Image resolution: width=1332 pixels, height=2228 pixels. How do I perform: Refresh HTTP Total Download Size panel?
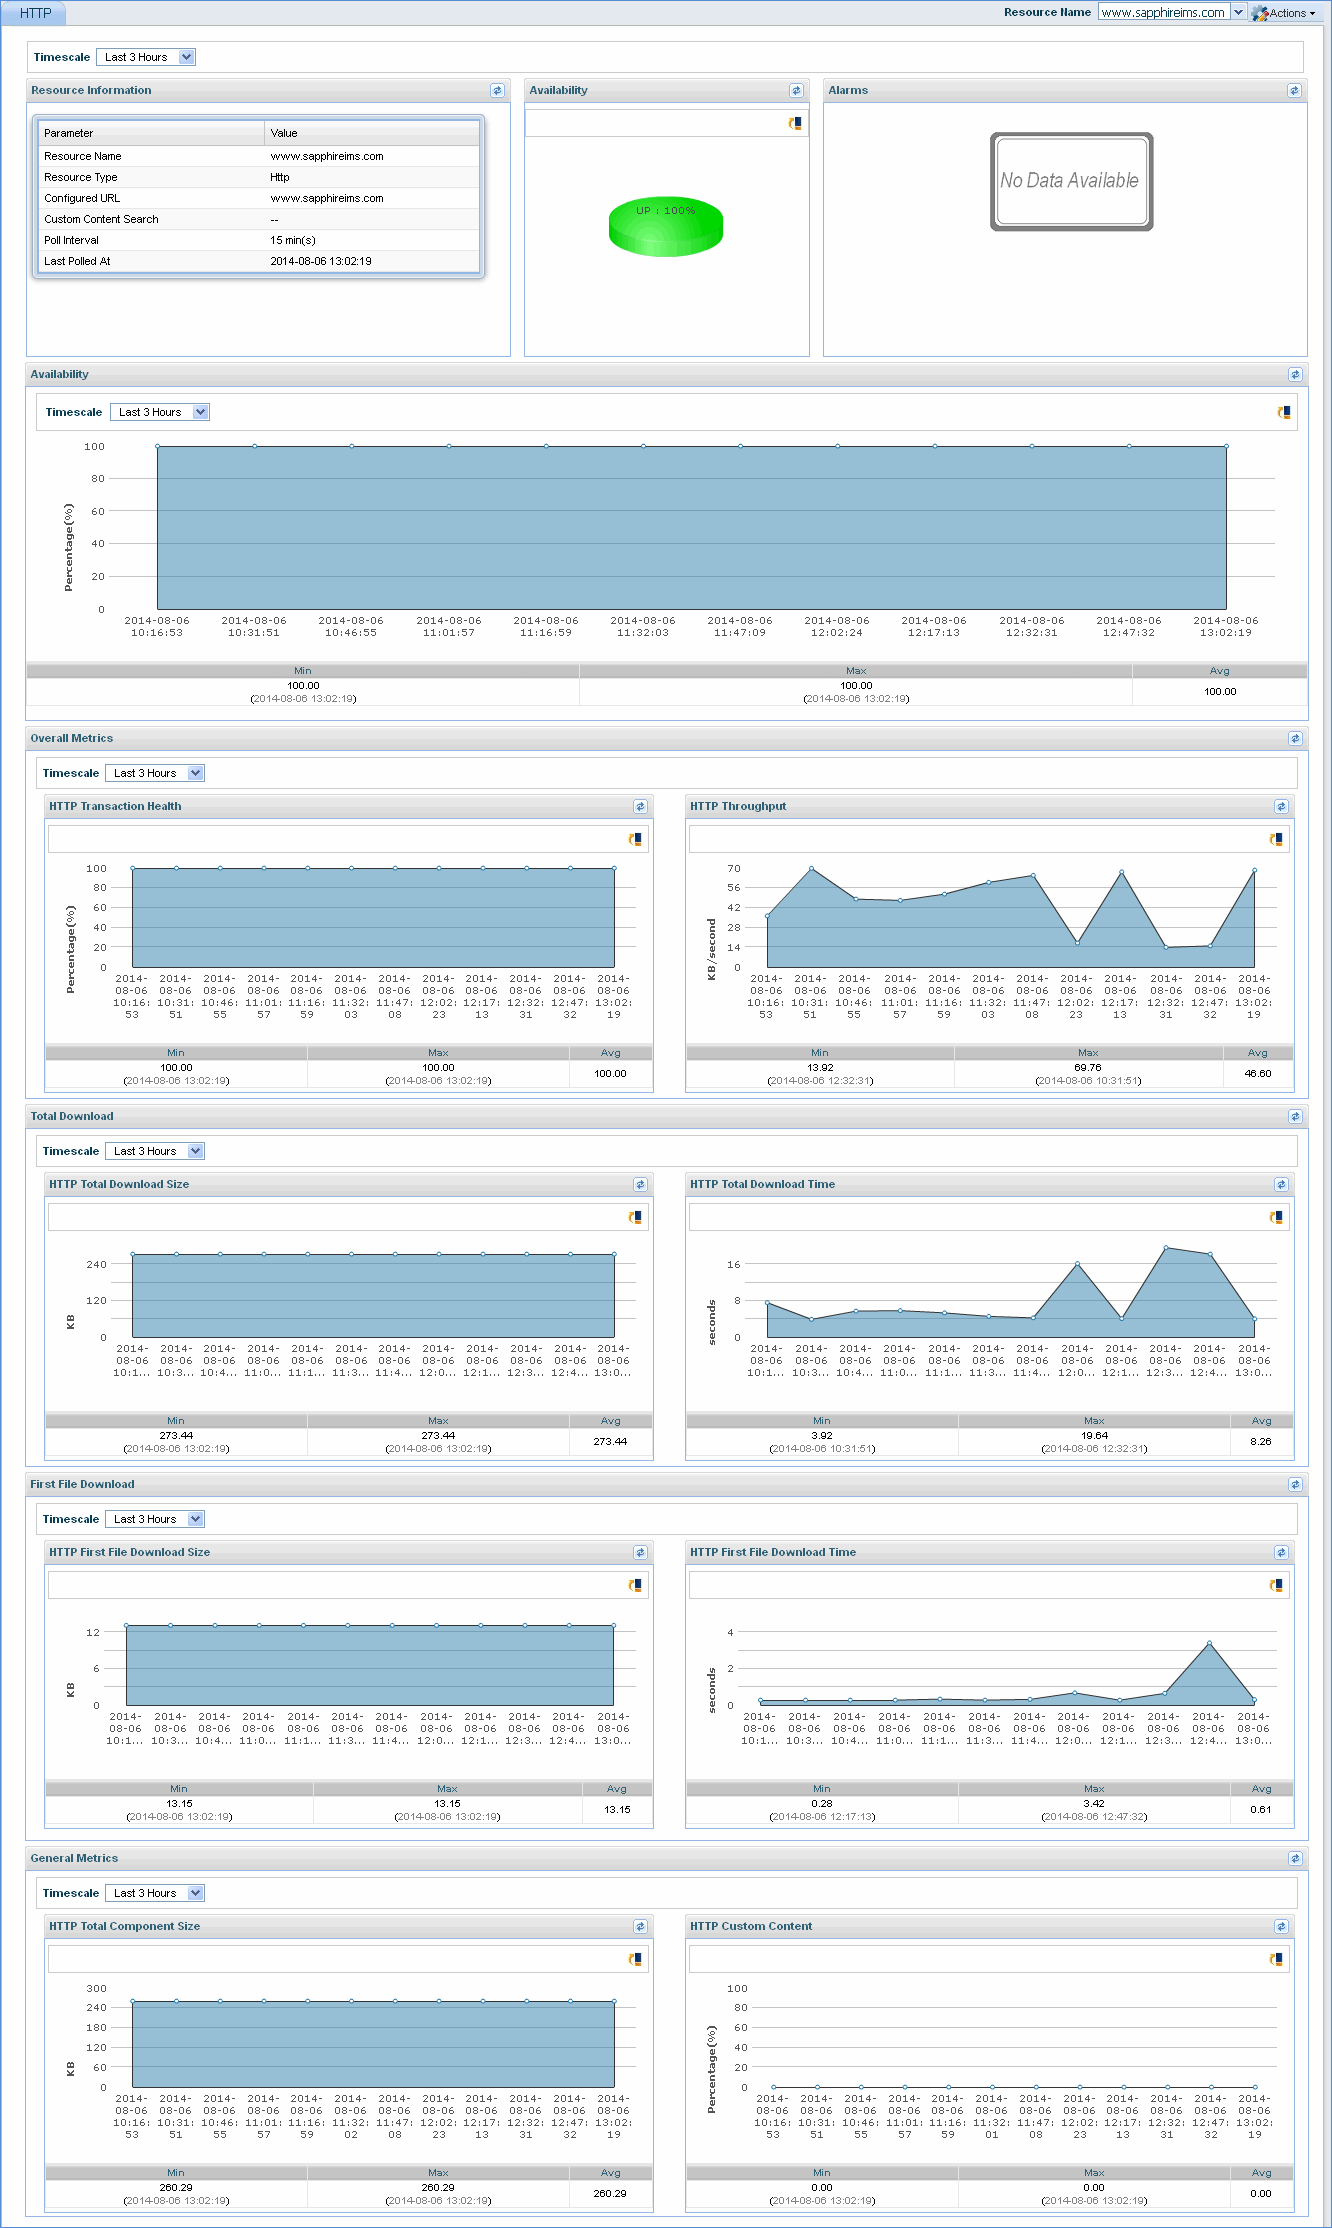tap(640, 1184)
